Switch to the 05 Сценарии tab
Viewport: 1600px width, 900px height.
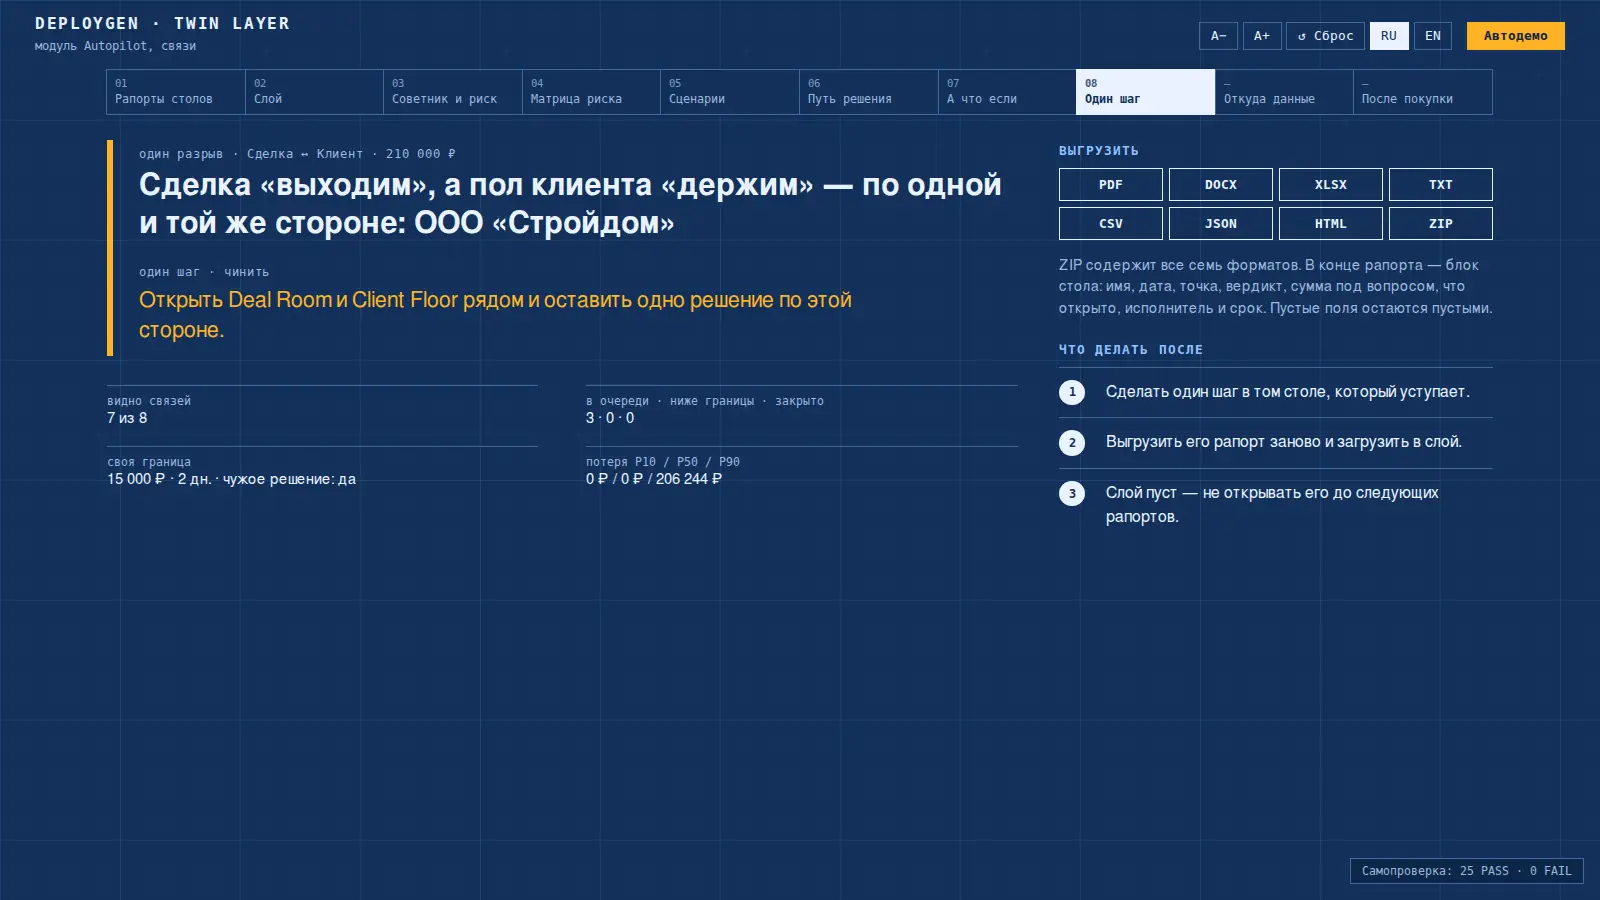730,92
